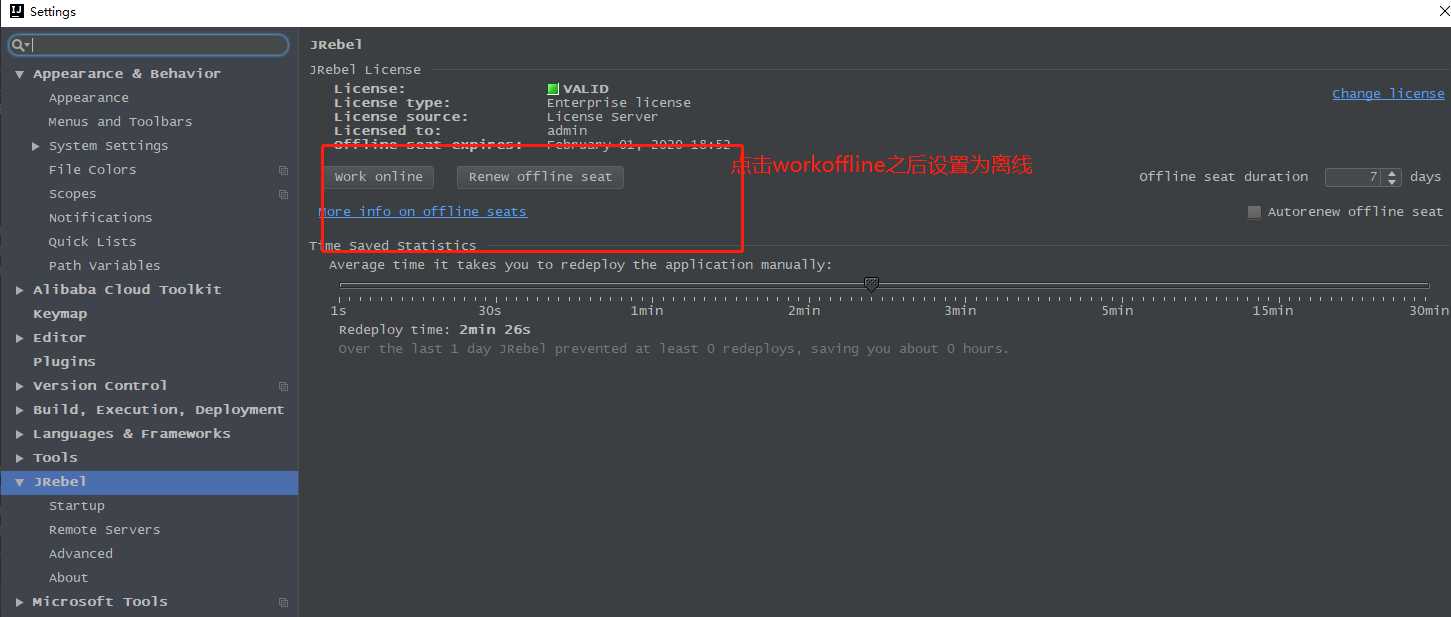Click the offline seat duration days field
The image size is (1451, 617).
1353,177
